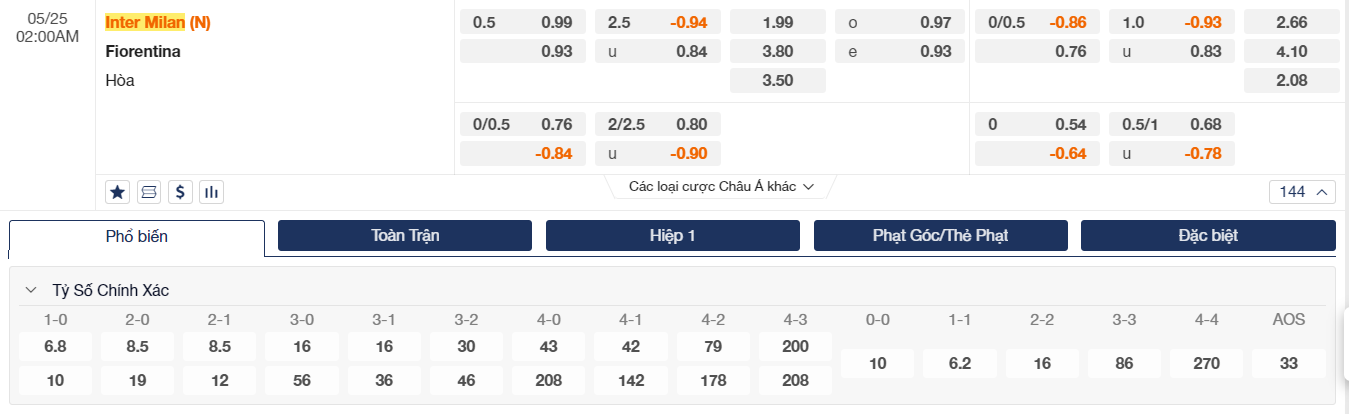Open the Toàn Trận tab
Viewport: 1349px width, 414px height.
pyautogui.click(x=405, y=236)
